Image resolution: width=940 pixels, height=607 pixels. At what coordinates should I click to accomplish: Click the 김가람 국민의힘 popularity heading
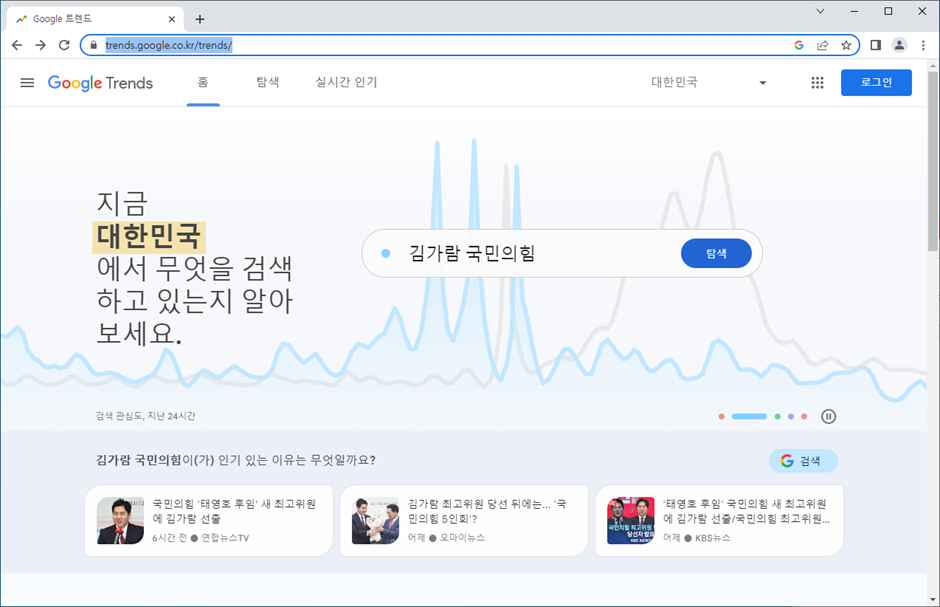(x=236, y=460)
